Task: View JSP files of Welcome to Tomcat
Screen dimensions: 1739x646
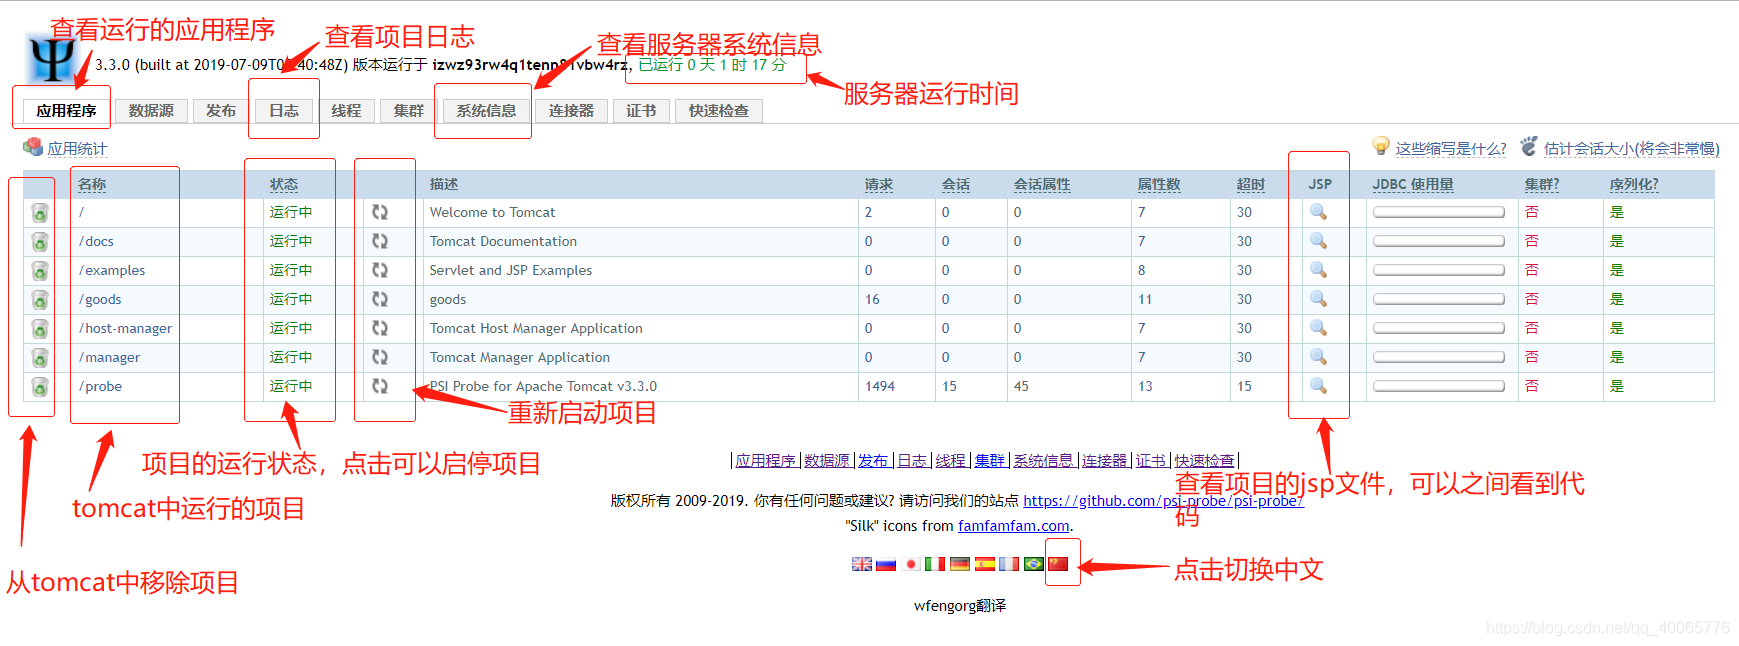Action: tap(1318, 212)
